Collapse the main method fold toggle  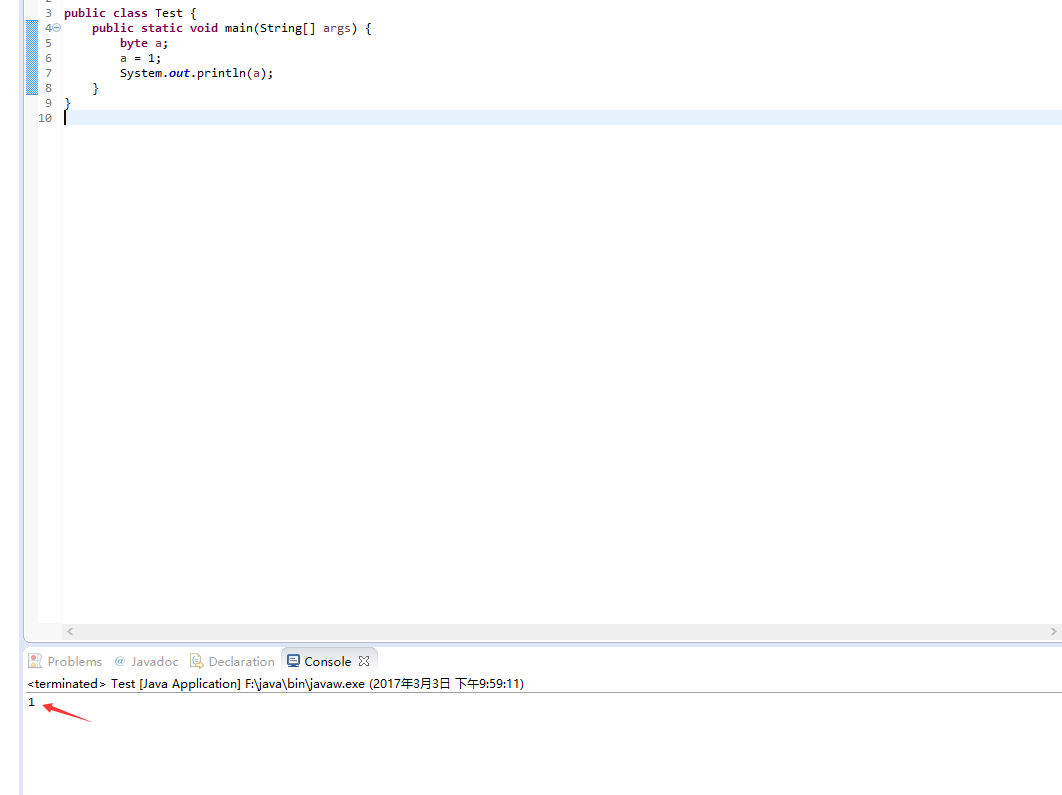[x=57, y=28]
